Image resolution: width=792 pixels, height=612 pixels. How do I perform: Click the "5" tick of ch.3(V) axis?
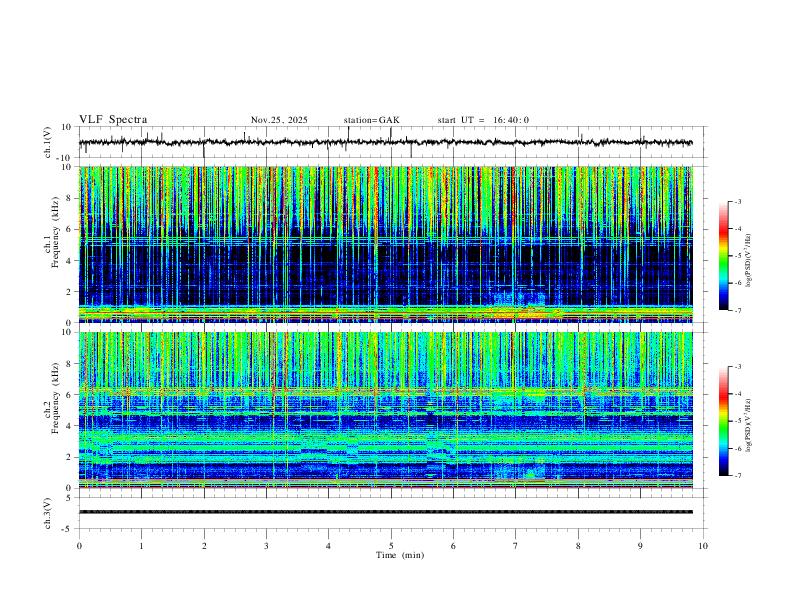click(69, 497)
